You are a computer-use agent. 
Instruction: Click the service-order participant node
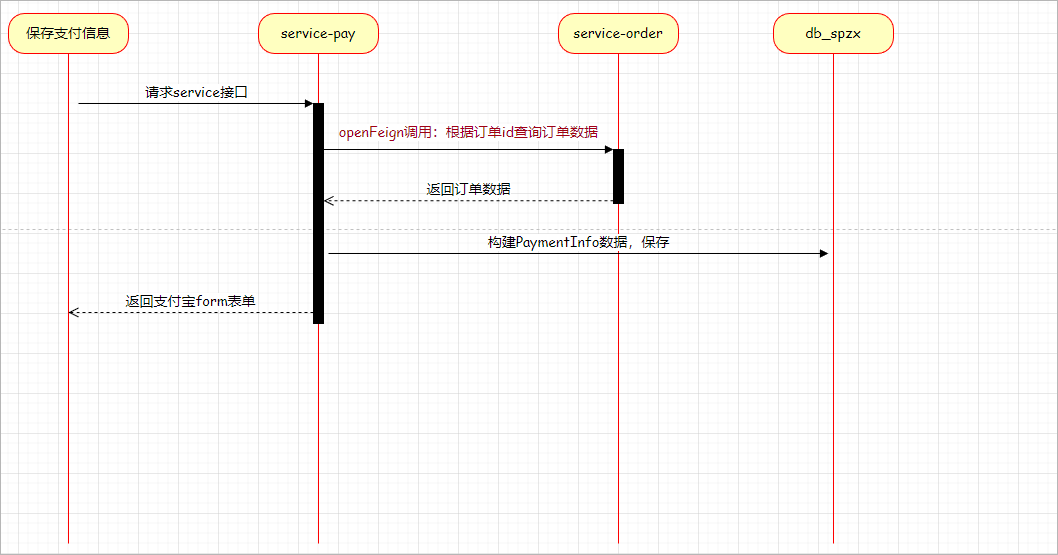618,34
